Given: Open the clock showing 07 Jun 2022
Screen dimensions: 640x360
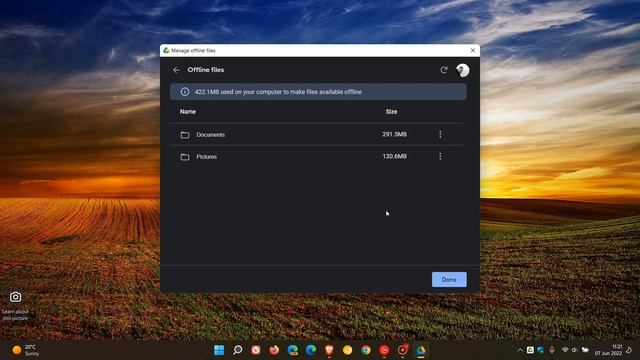Looking at the screenshot, I should click(x=608, y=350).
